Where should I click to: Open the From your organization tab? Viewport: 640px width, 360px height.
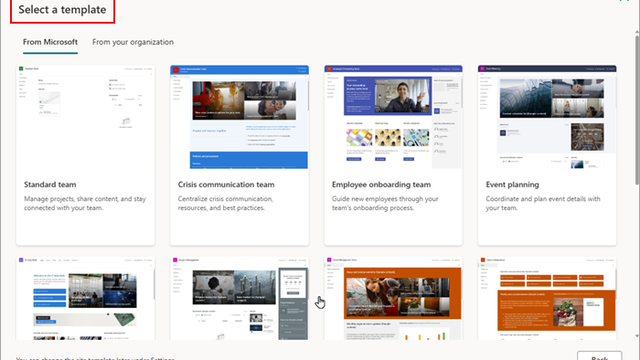(x=133, y=42)
